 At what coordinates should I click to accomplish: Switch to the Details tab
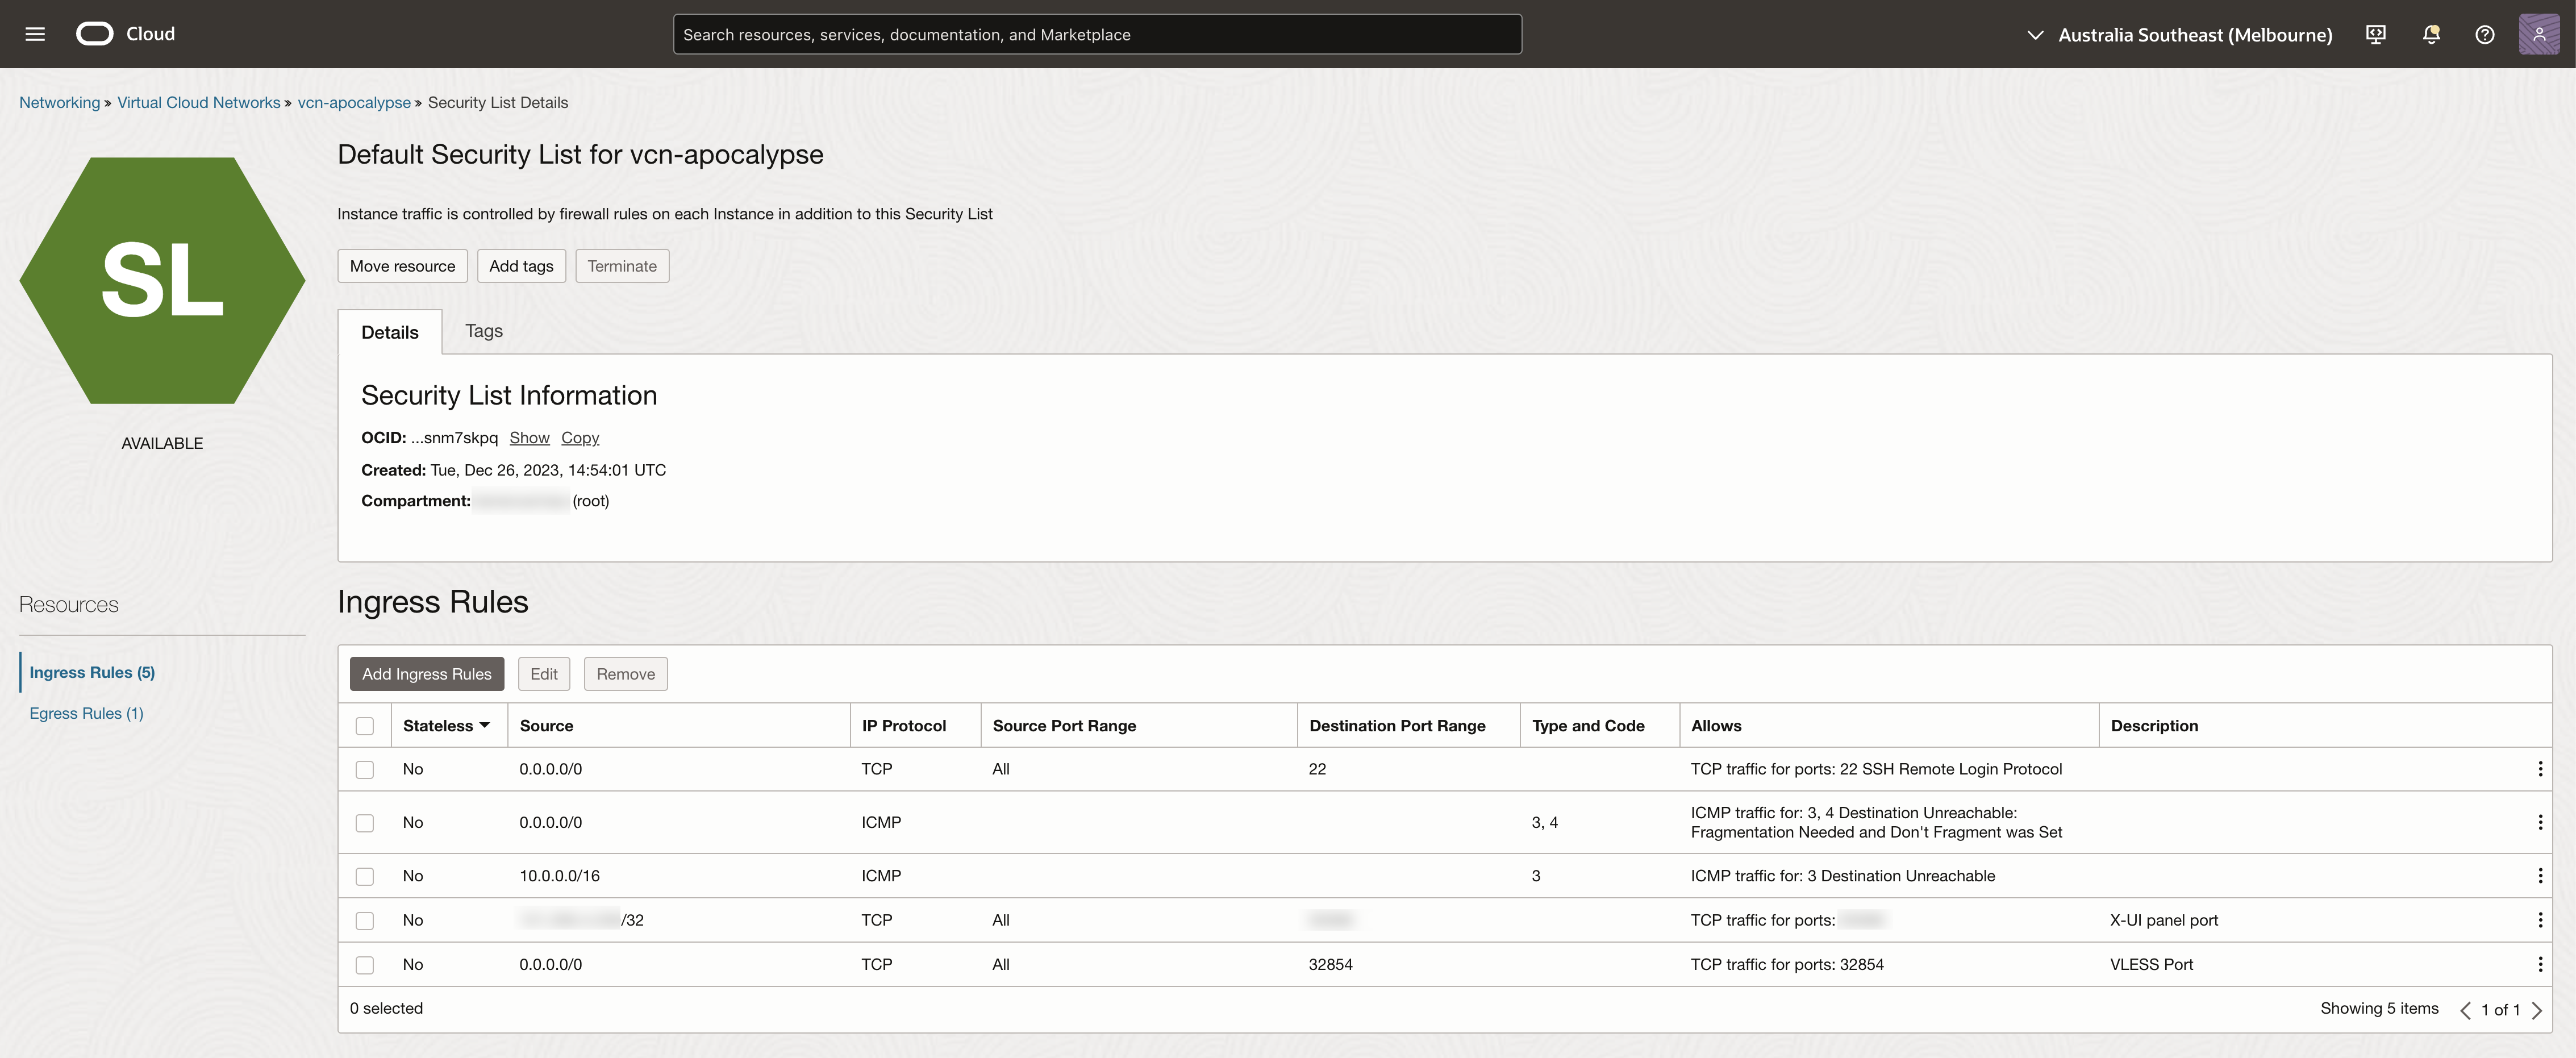390,332
